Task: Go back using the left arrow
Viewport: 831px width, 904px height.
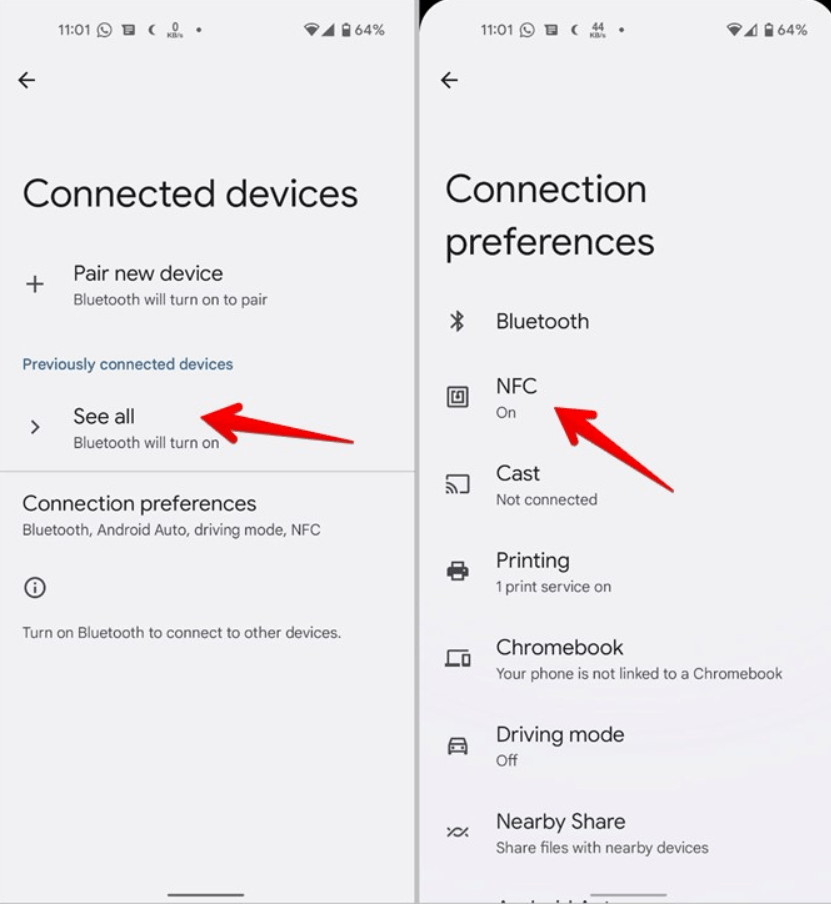Action: click(27, 79)
